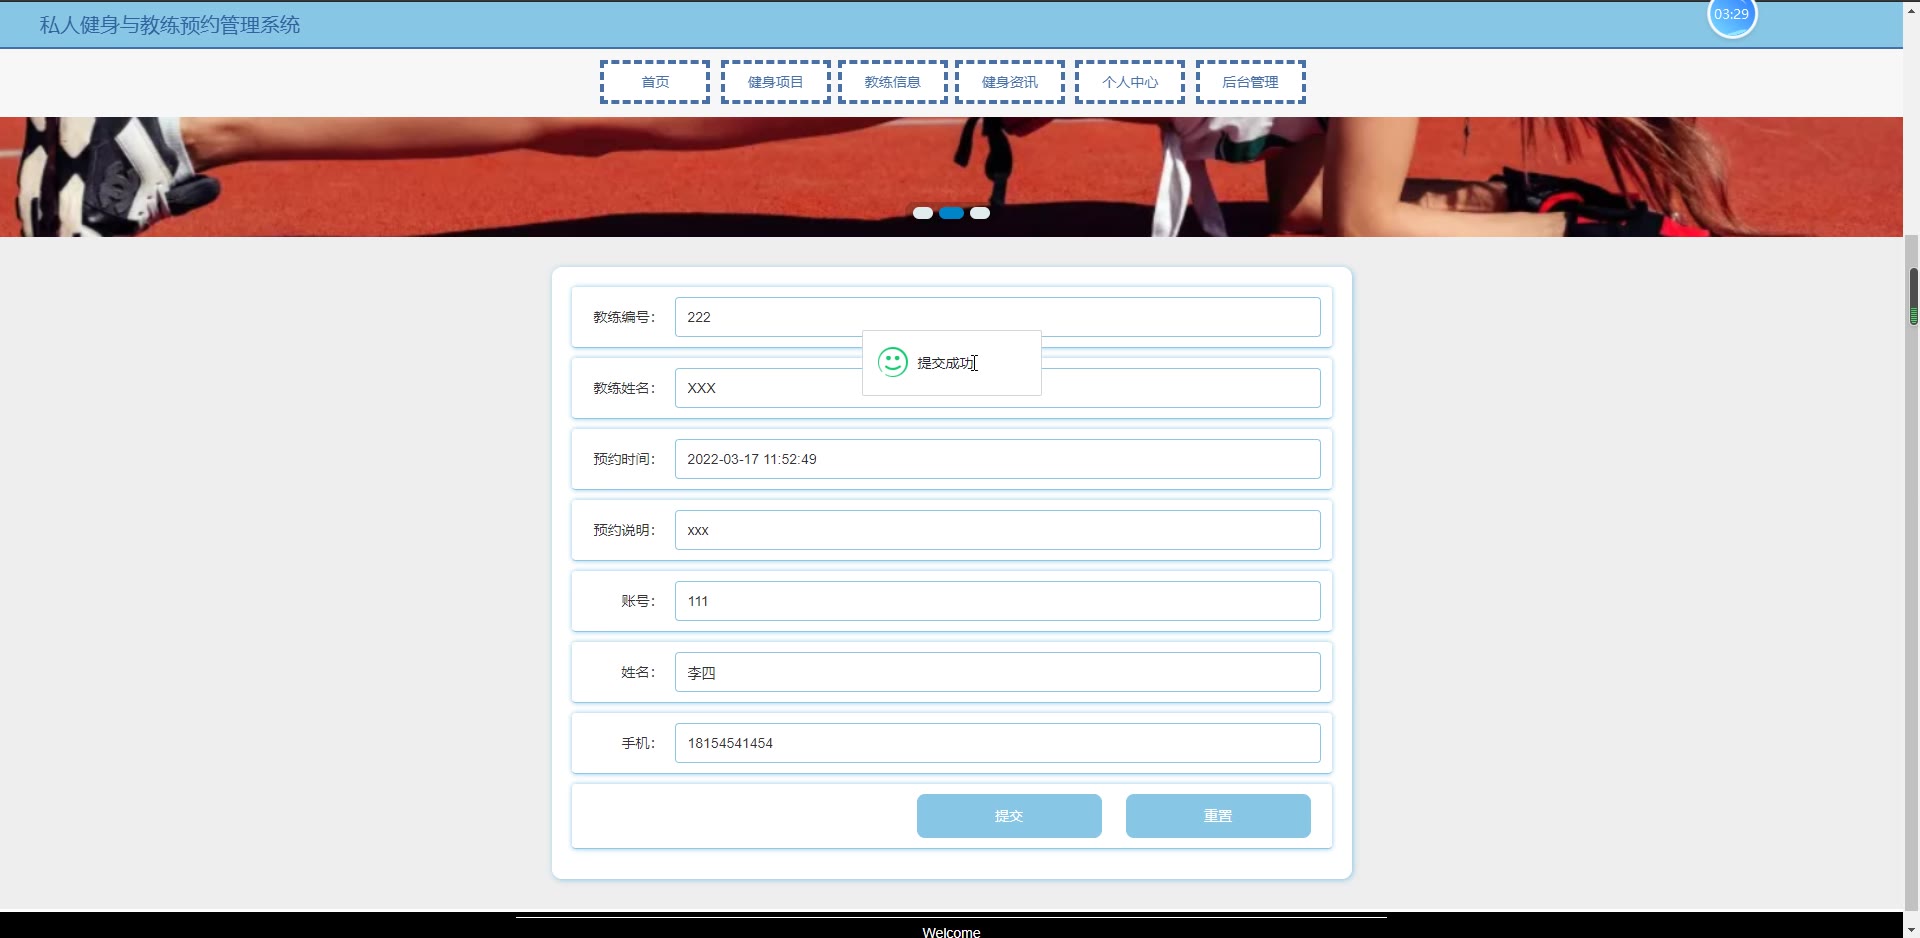Click the site title 私人健身与教练预约管理系统

click(170, 25)
